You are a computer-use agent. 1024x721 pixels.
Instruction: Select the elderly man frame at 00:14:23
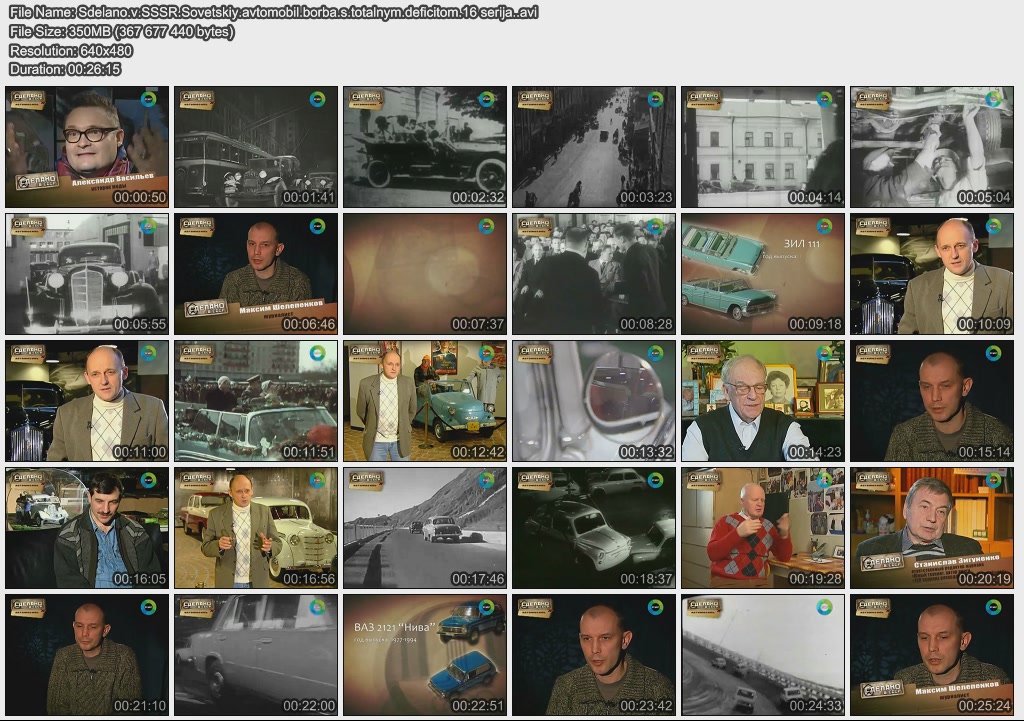(x=763, y=401)
